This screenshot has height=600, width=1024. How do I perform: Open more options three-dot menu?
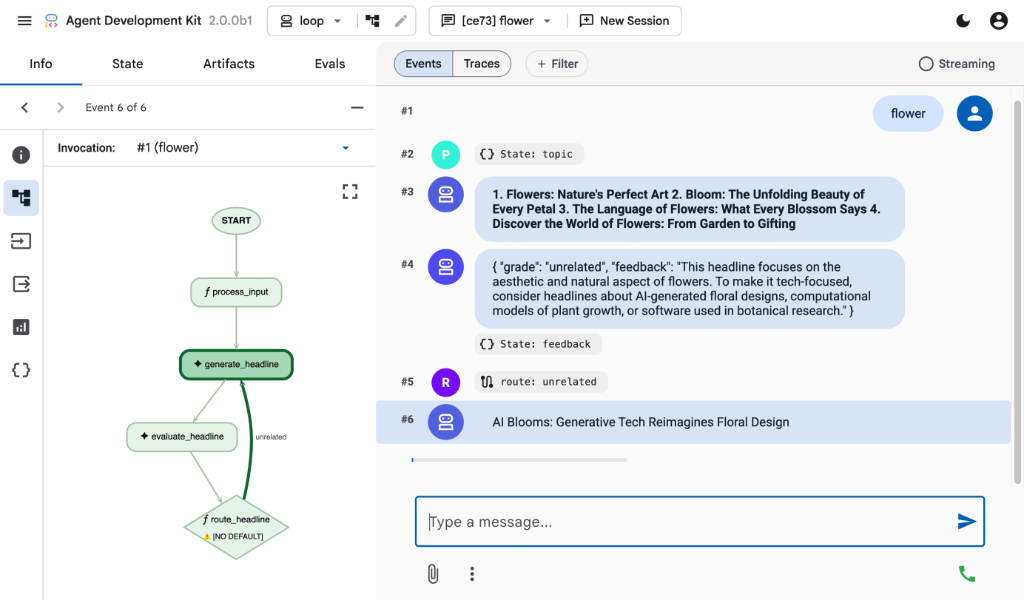point(472,574)
